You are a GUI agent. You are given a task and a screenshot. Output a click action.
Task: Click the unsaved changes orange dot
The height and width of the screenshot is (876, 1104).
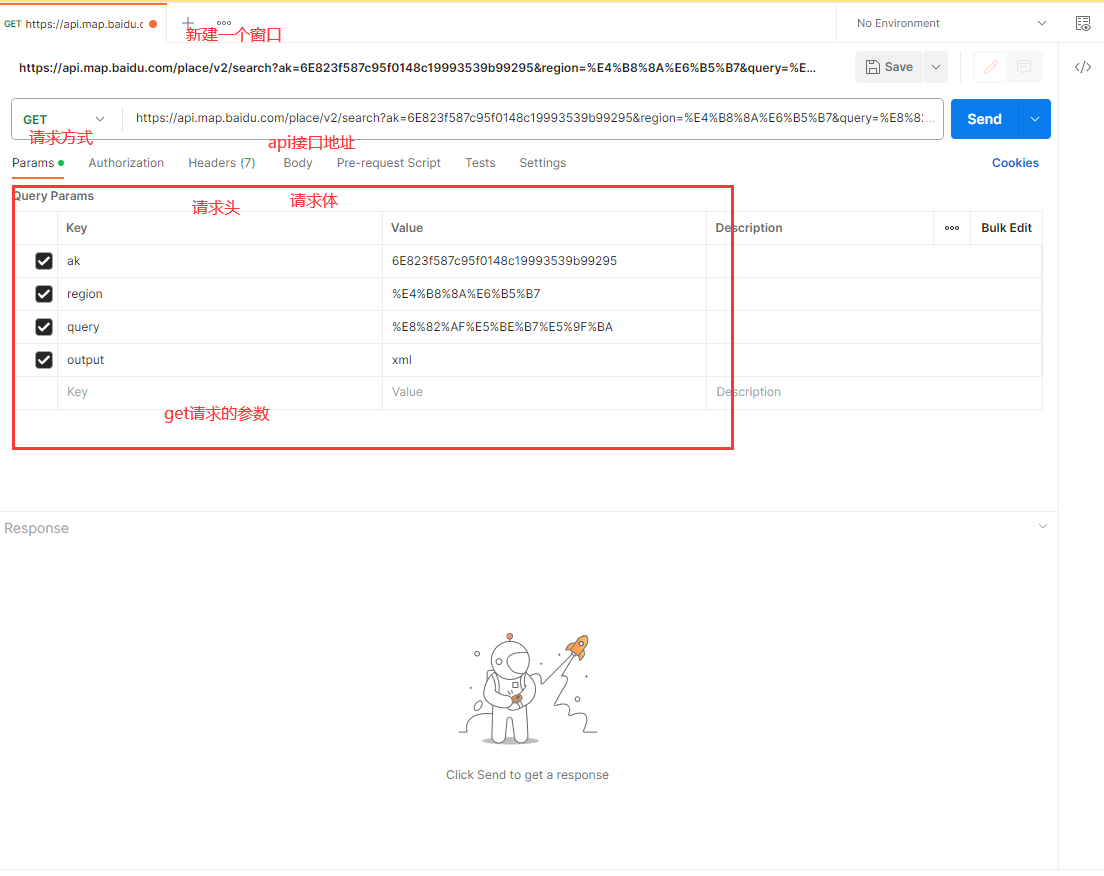coord(153,24)
